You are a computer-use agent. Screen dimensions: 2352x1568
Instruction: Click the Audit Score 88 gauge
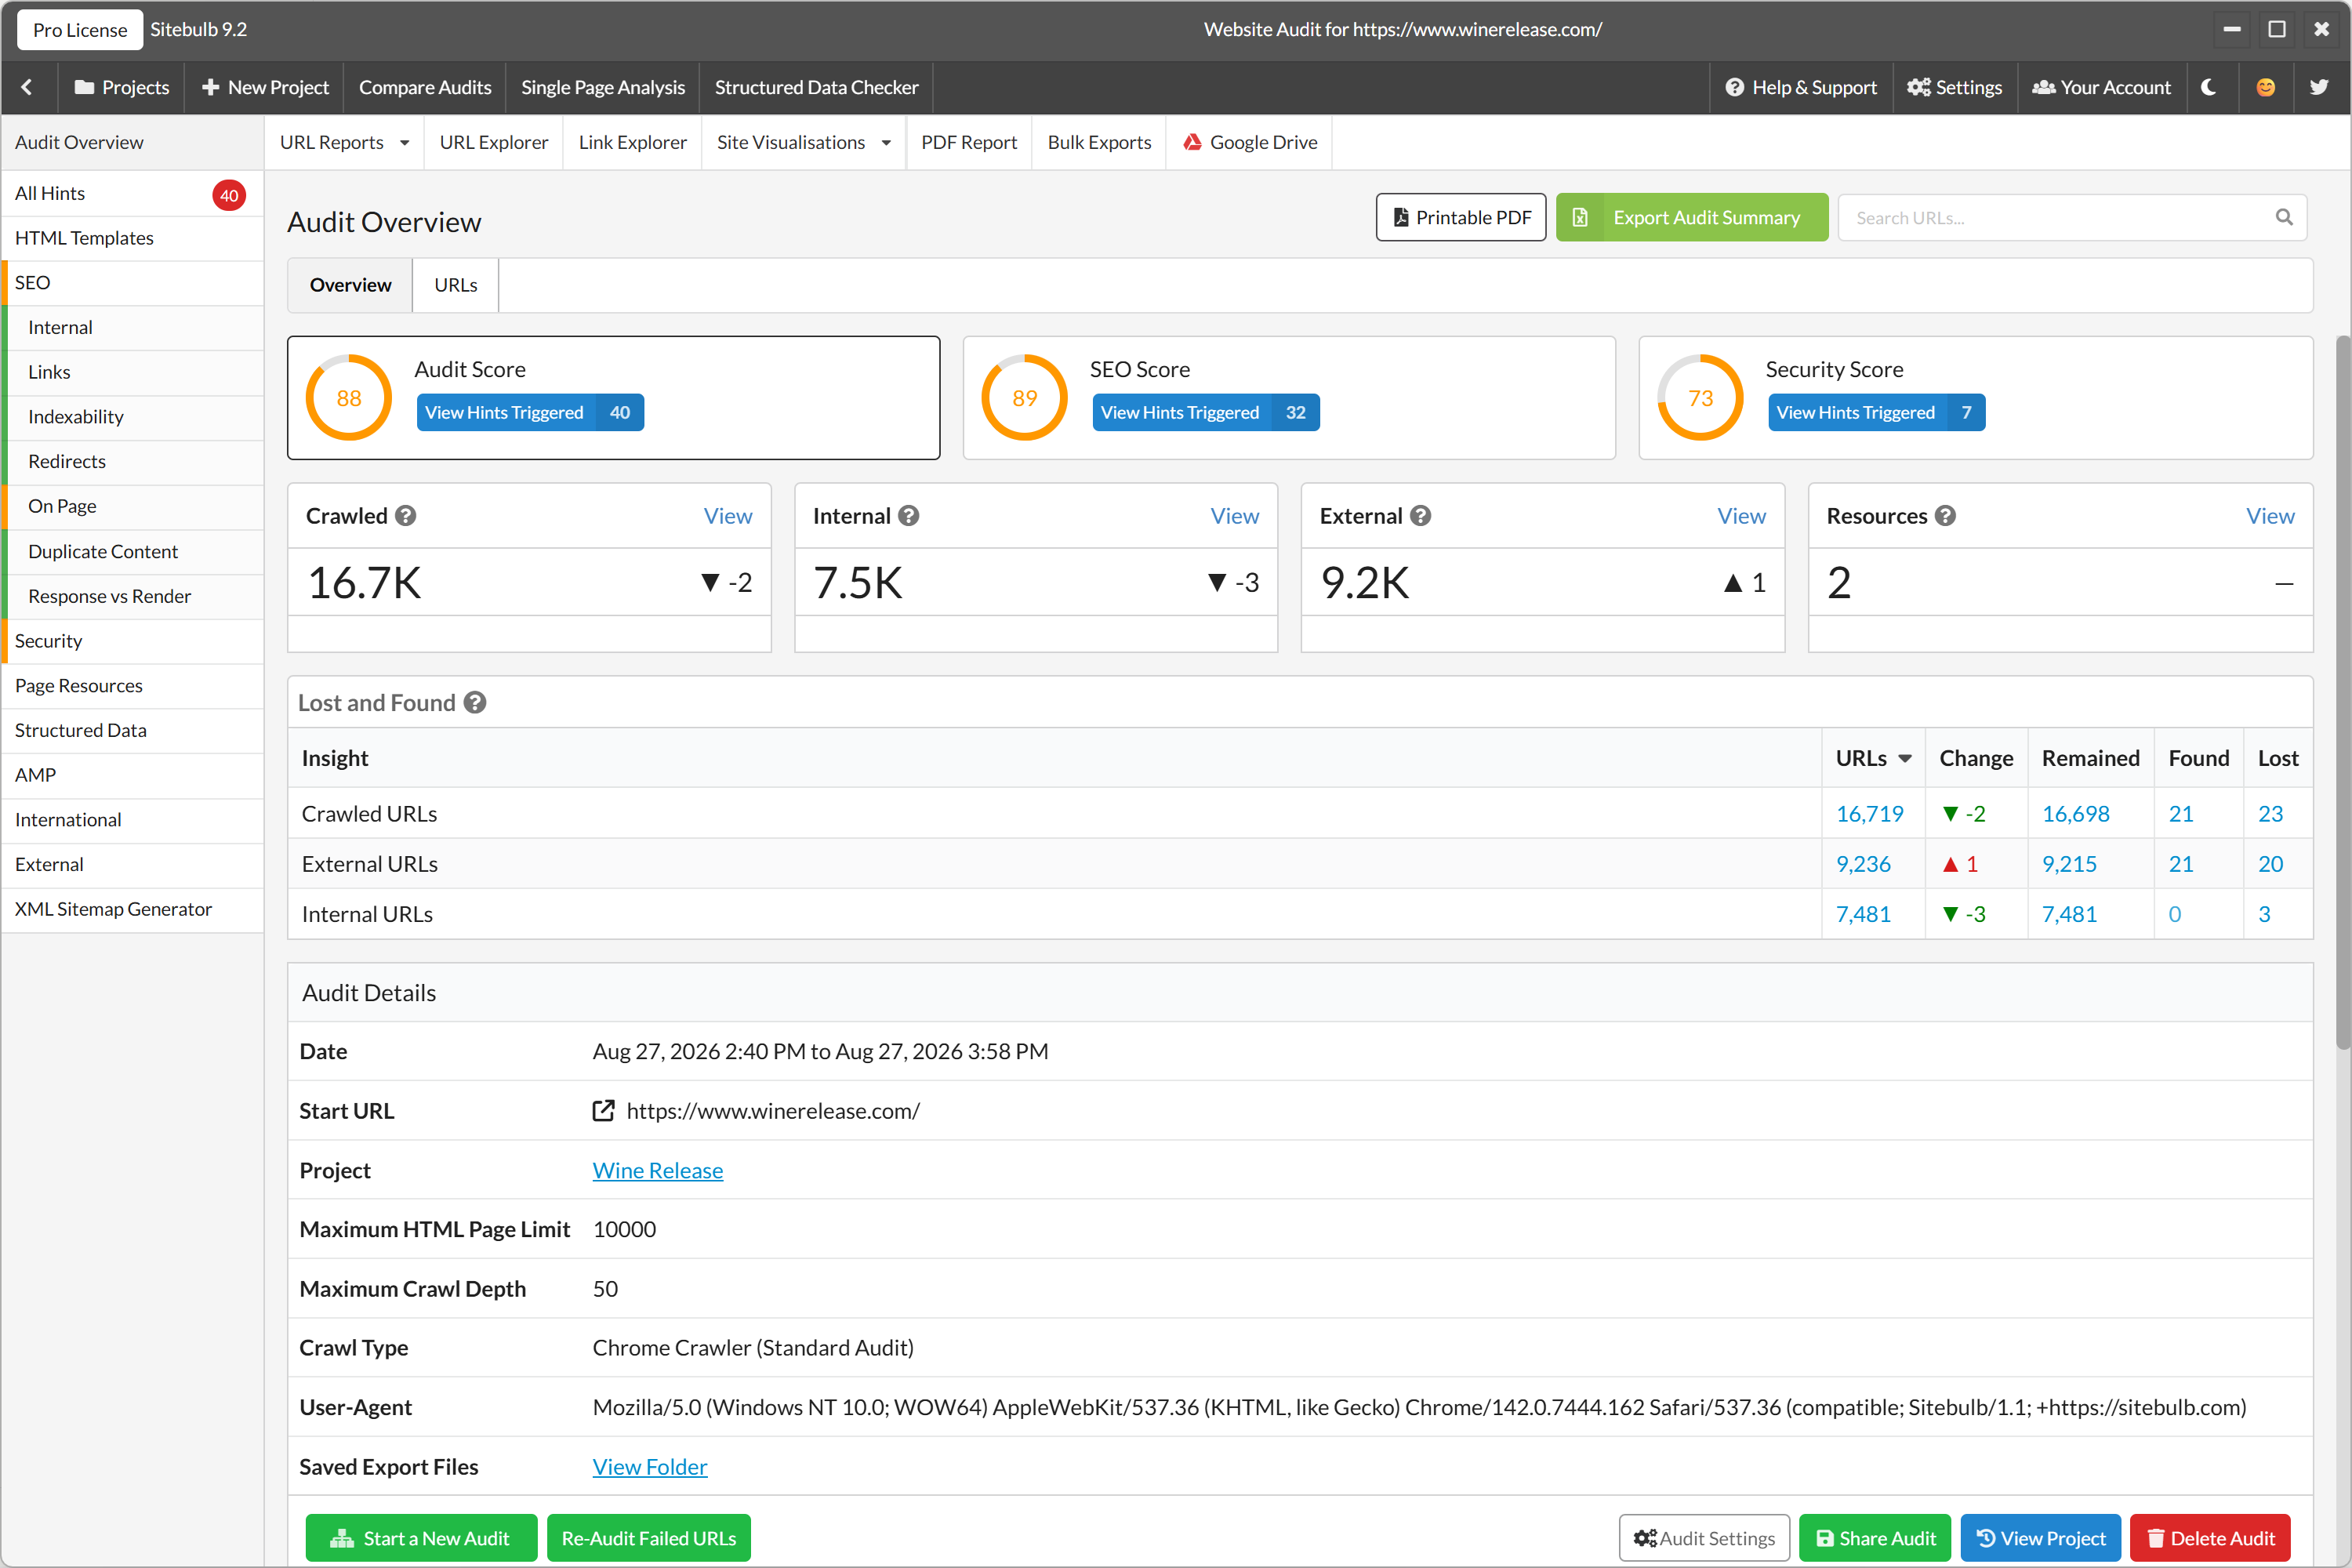point(348,398)
